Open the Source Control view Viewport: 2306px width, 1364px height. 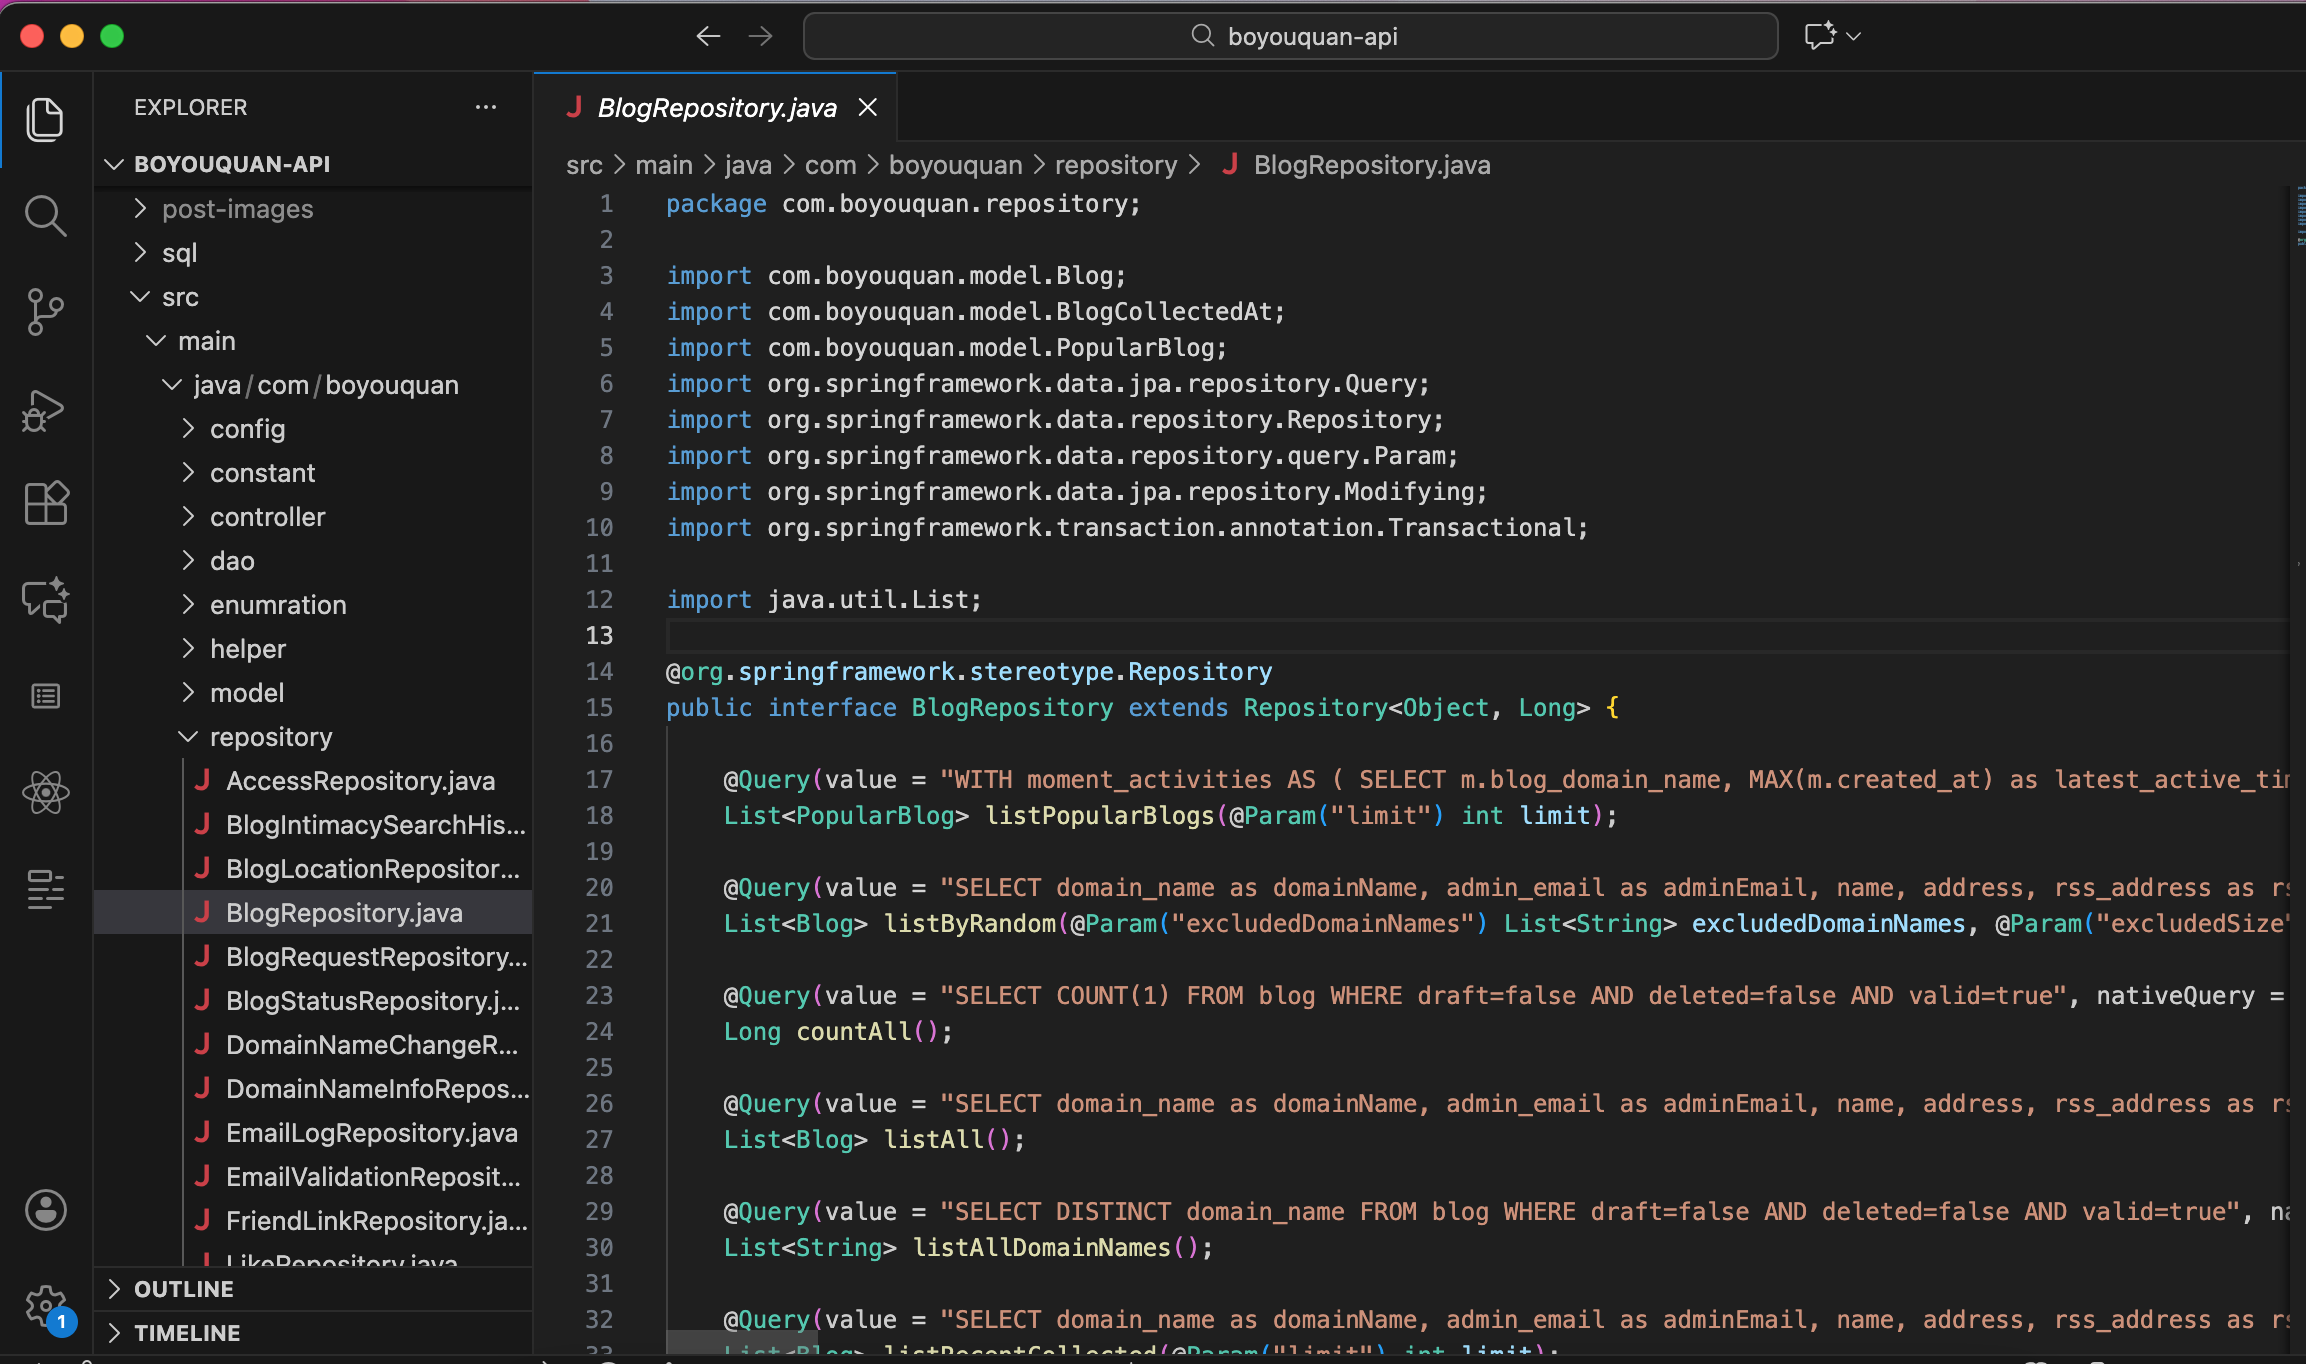pyautogui.click(x=45, y=311)
